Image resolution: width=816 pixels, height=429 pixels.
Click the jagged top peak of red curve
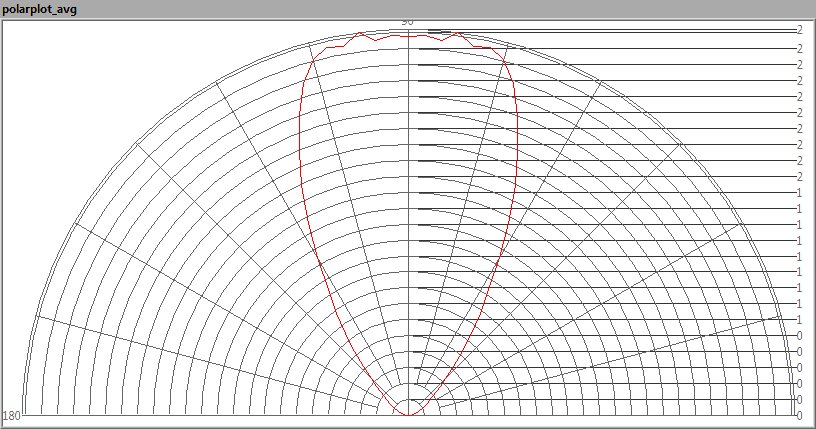pos(408,36)
